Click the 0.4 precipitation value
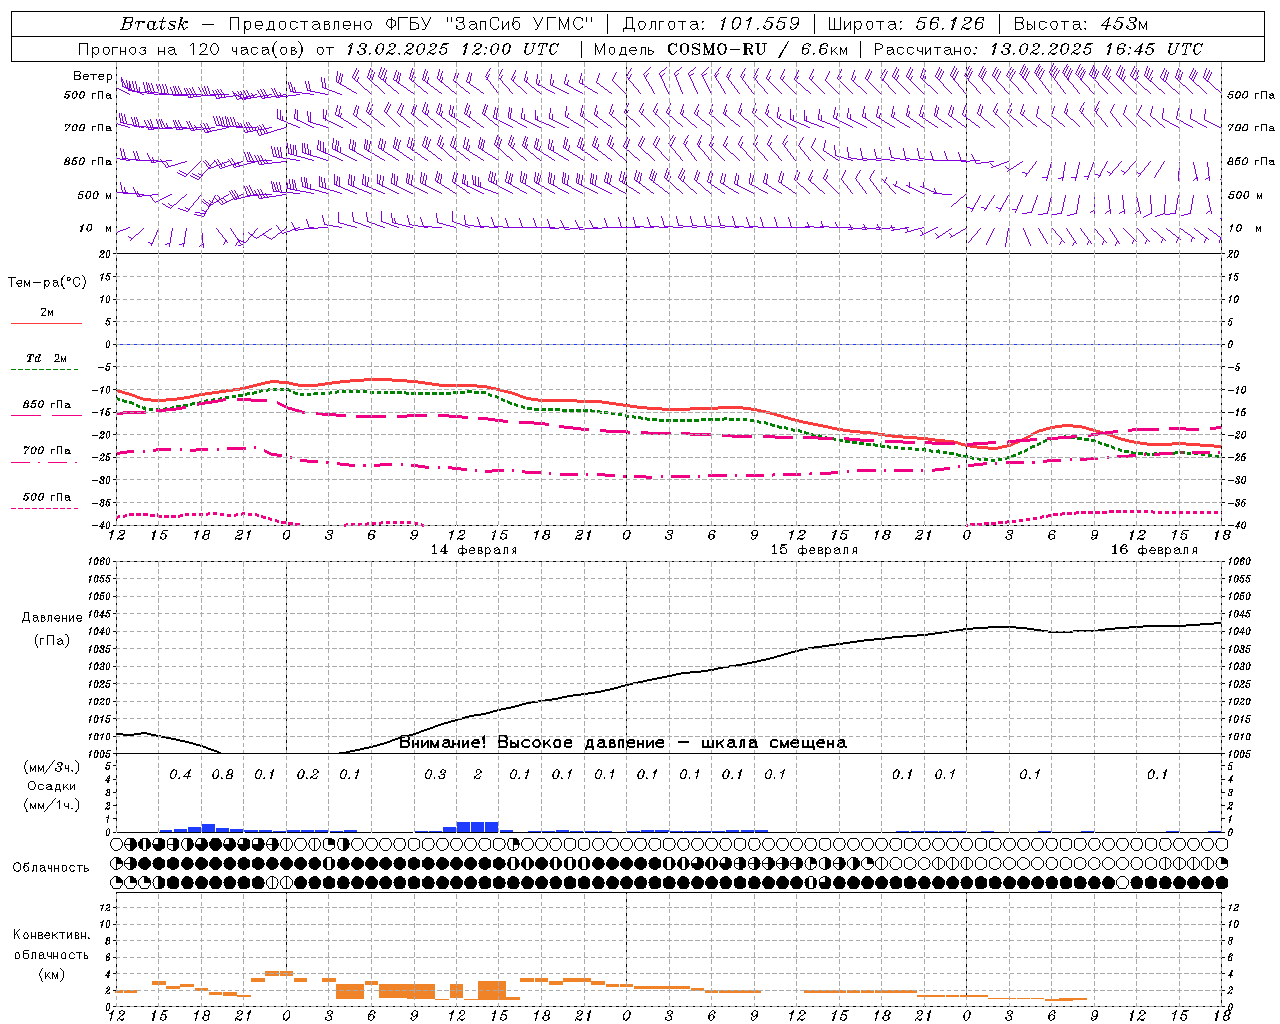Image resolution: width=1280 pixels, height=1024 pixels. pos(180,775)
